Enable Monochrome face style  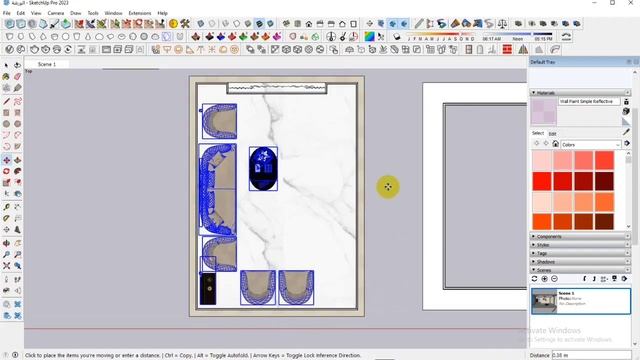270,24
